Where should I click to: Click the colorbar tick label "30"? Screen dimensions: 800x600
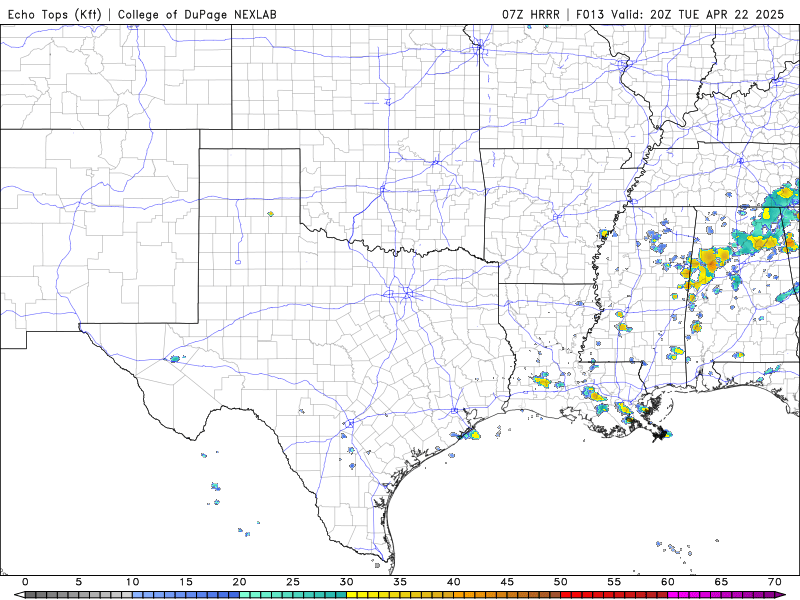pos(346,582)
